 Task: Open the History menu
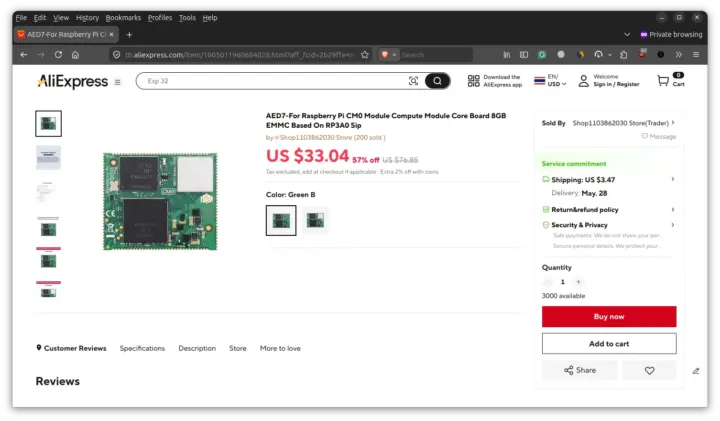point(87,17)
